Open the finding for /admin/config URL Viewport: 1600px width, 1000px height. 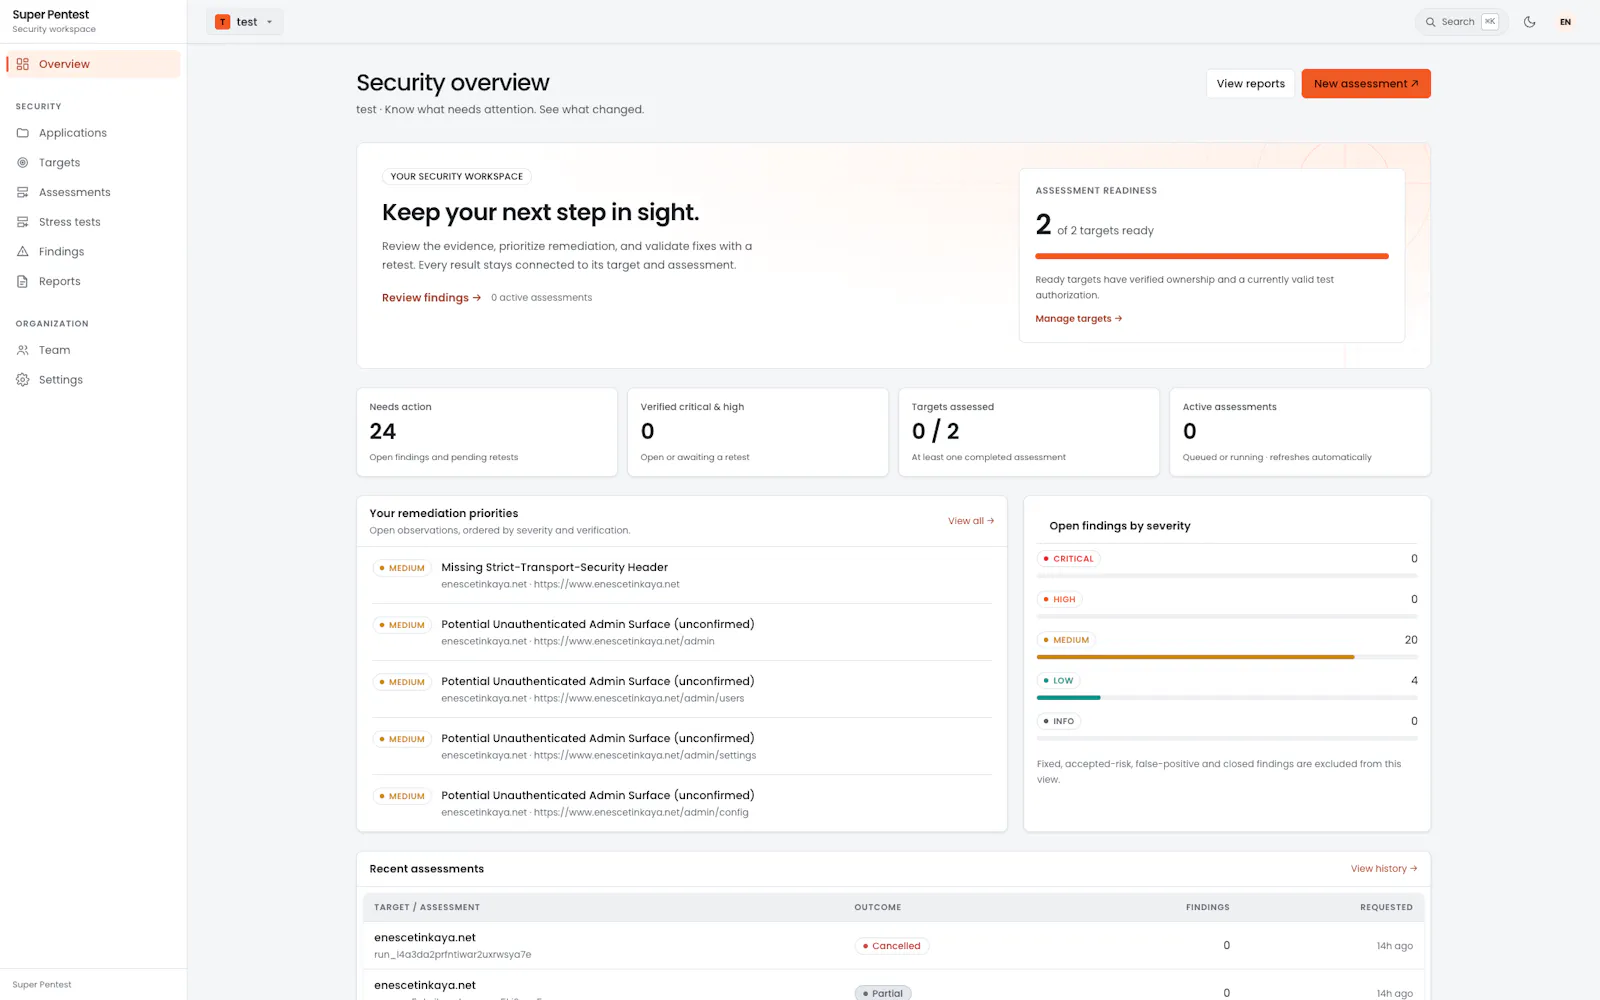point(682,803)
